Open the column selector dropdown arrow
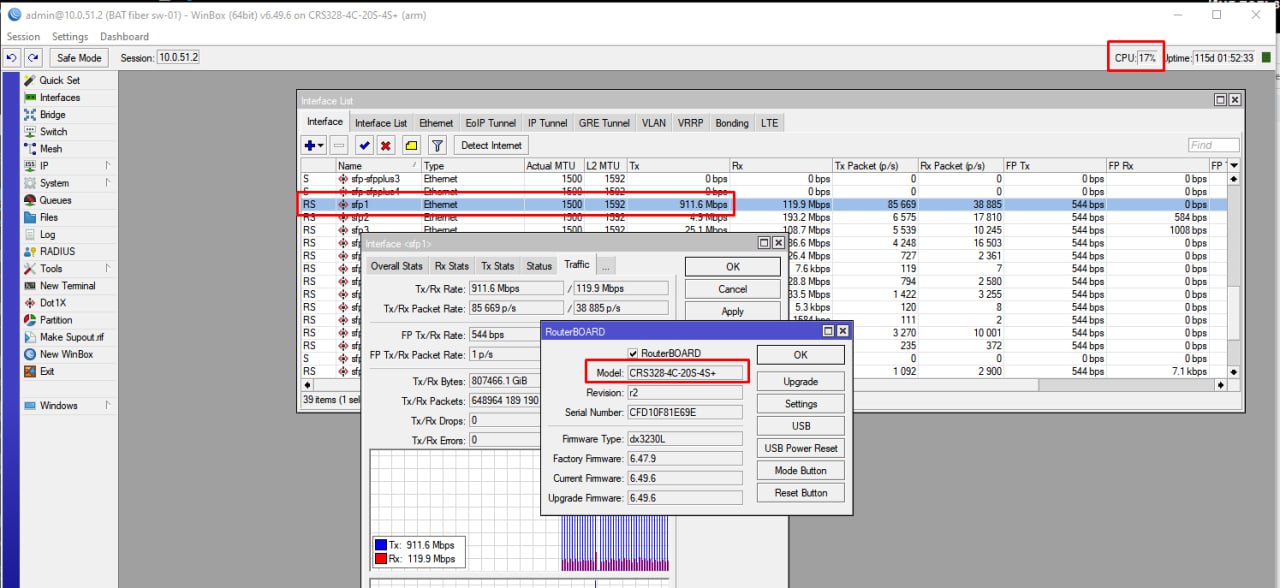This screenshot has width=1280, height=588. [x=1234, y=165]
